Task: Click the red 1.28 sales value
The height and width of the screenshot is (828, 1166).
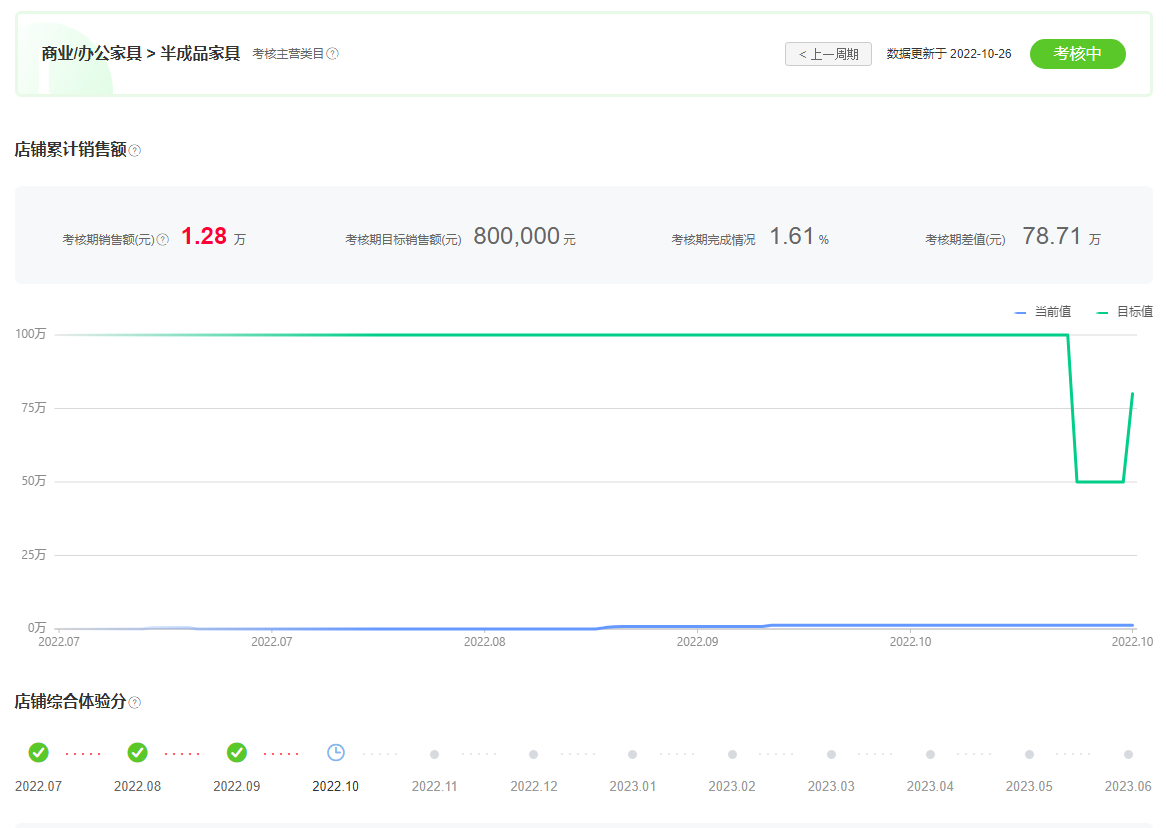Action: tap(204, 236)
